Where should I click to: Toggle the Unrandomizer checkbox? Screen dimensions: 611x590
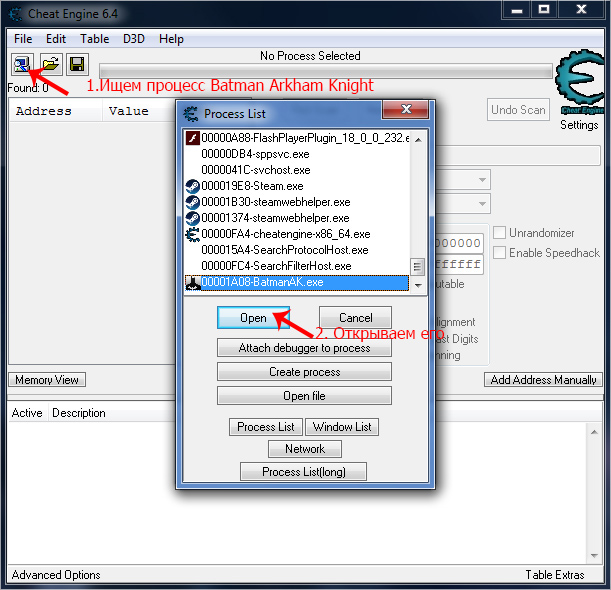[499, 233]
